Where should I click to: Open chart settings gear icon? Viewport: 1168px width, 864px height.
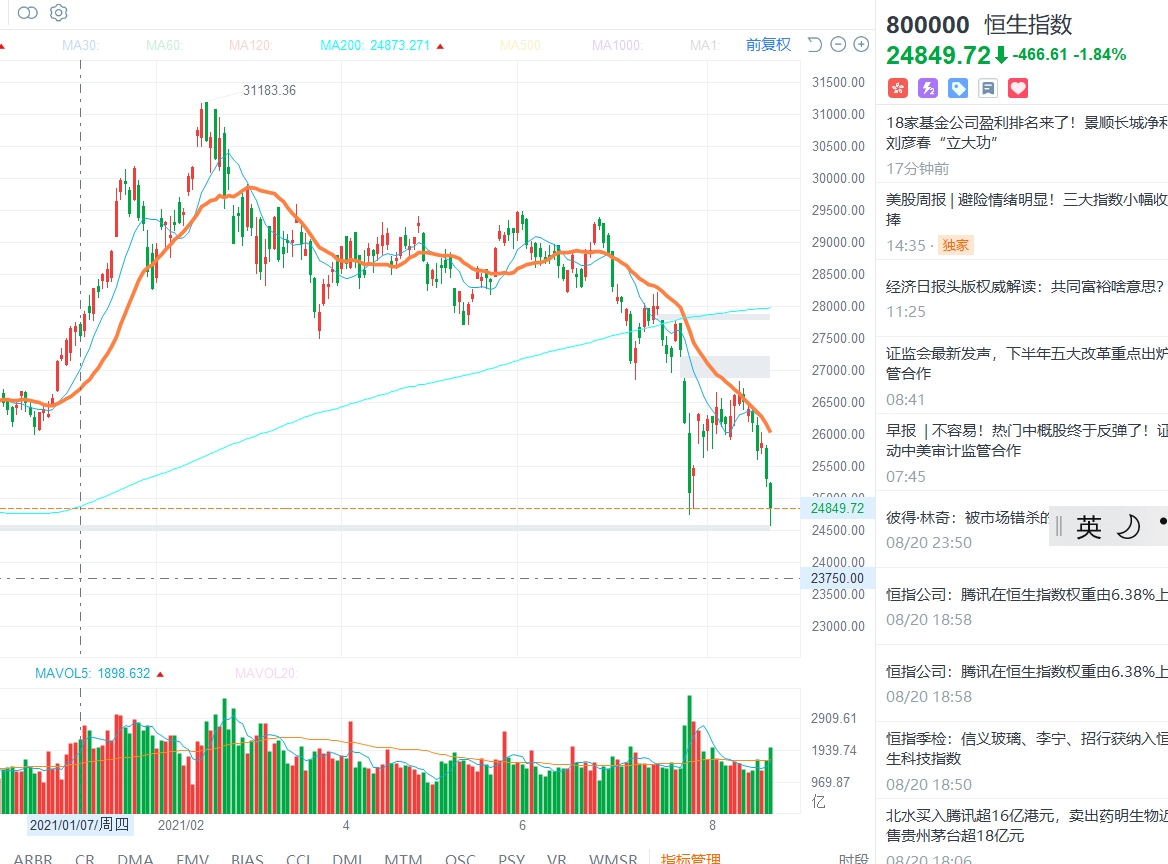(58, 13)
